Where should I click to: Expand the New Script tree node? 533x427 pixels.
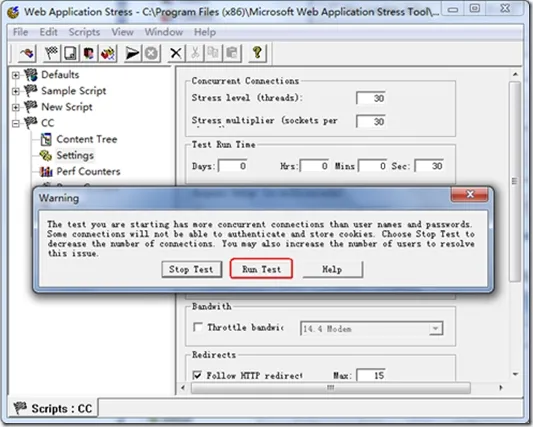(x=16, y=107)
